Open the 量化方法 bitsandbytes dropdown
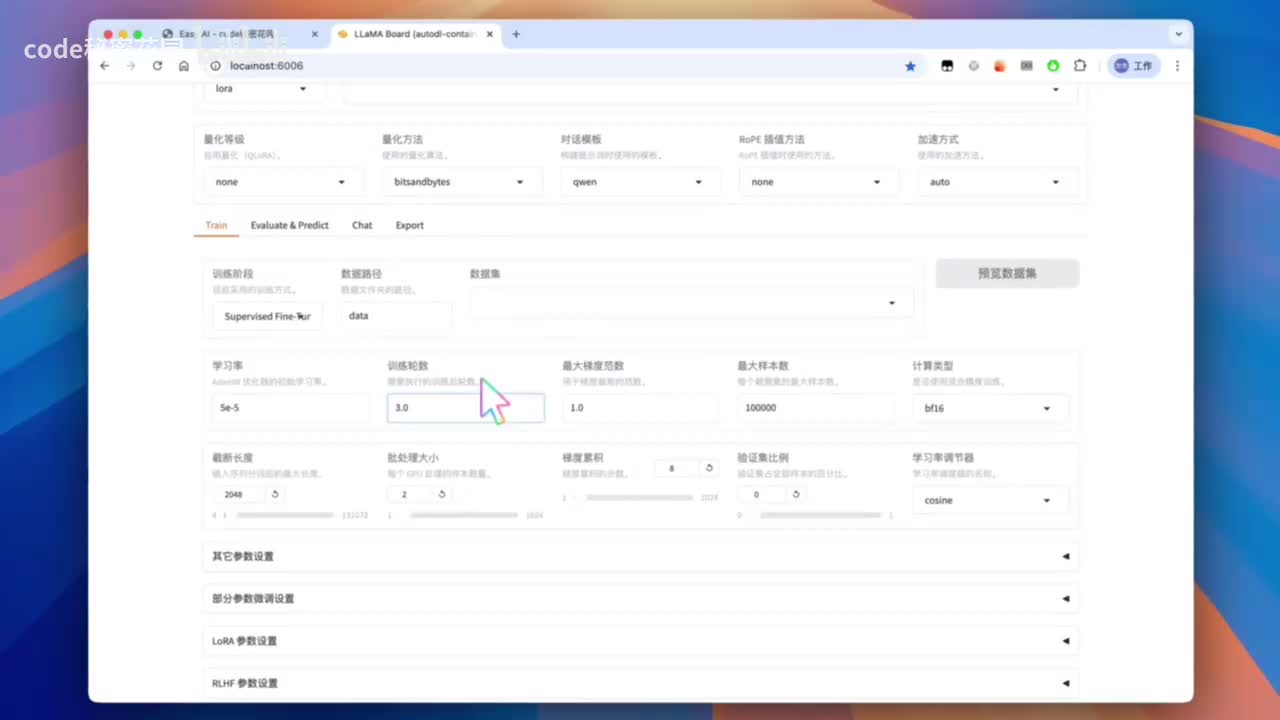Image resolution: width=1280 pixels, height=720 pixels. (460, 182)
